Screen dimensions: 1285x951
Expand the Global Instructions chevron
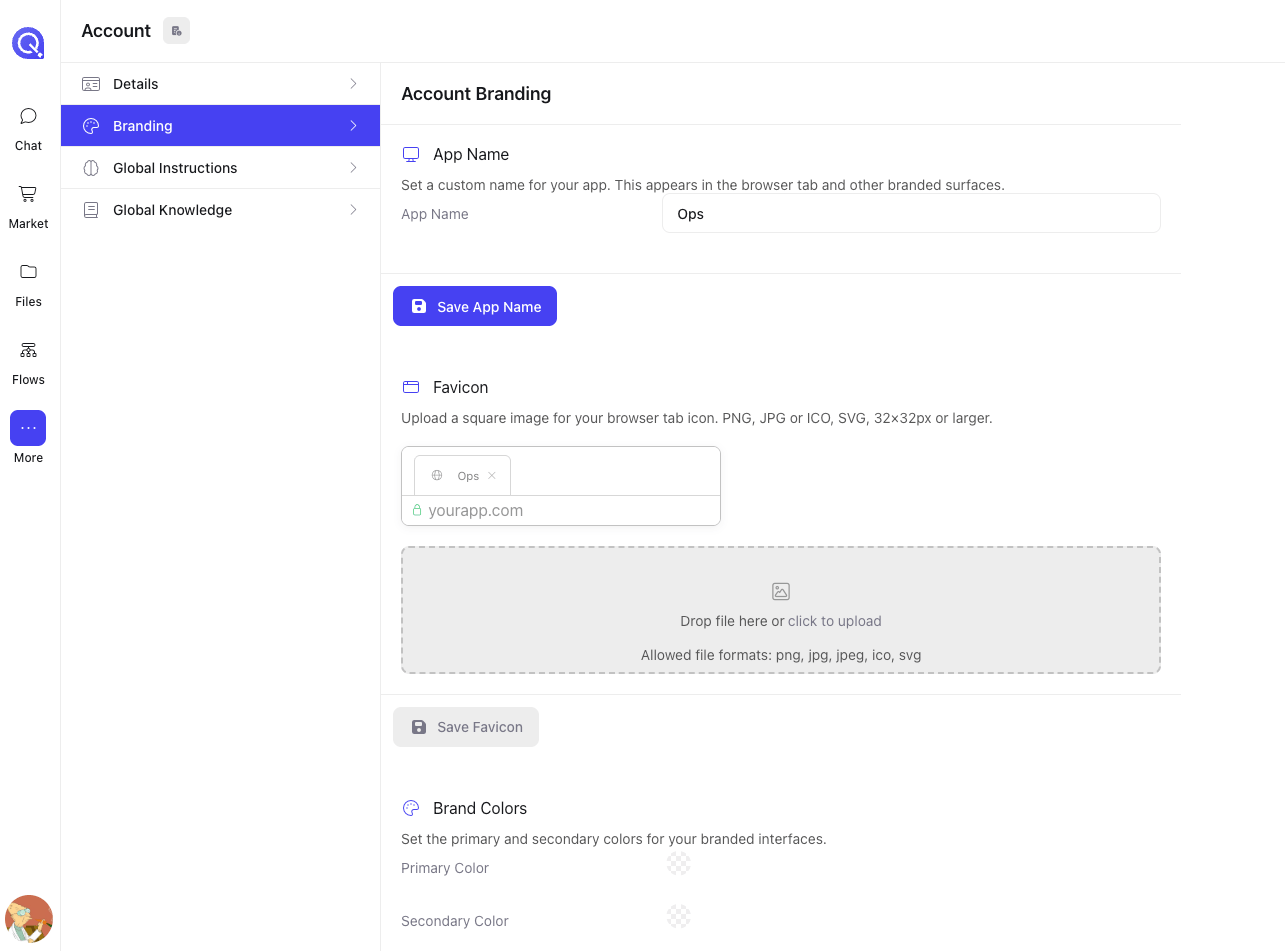(353, 168)
